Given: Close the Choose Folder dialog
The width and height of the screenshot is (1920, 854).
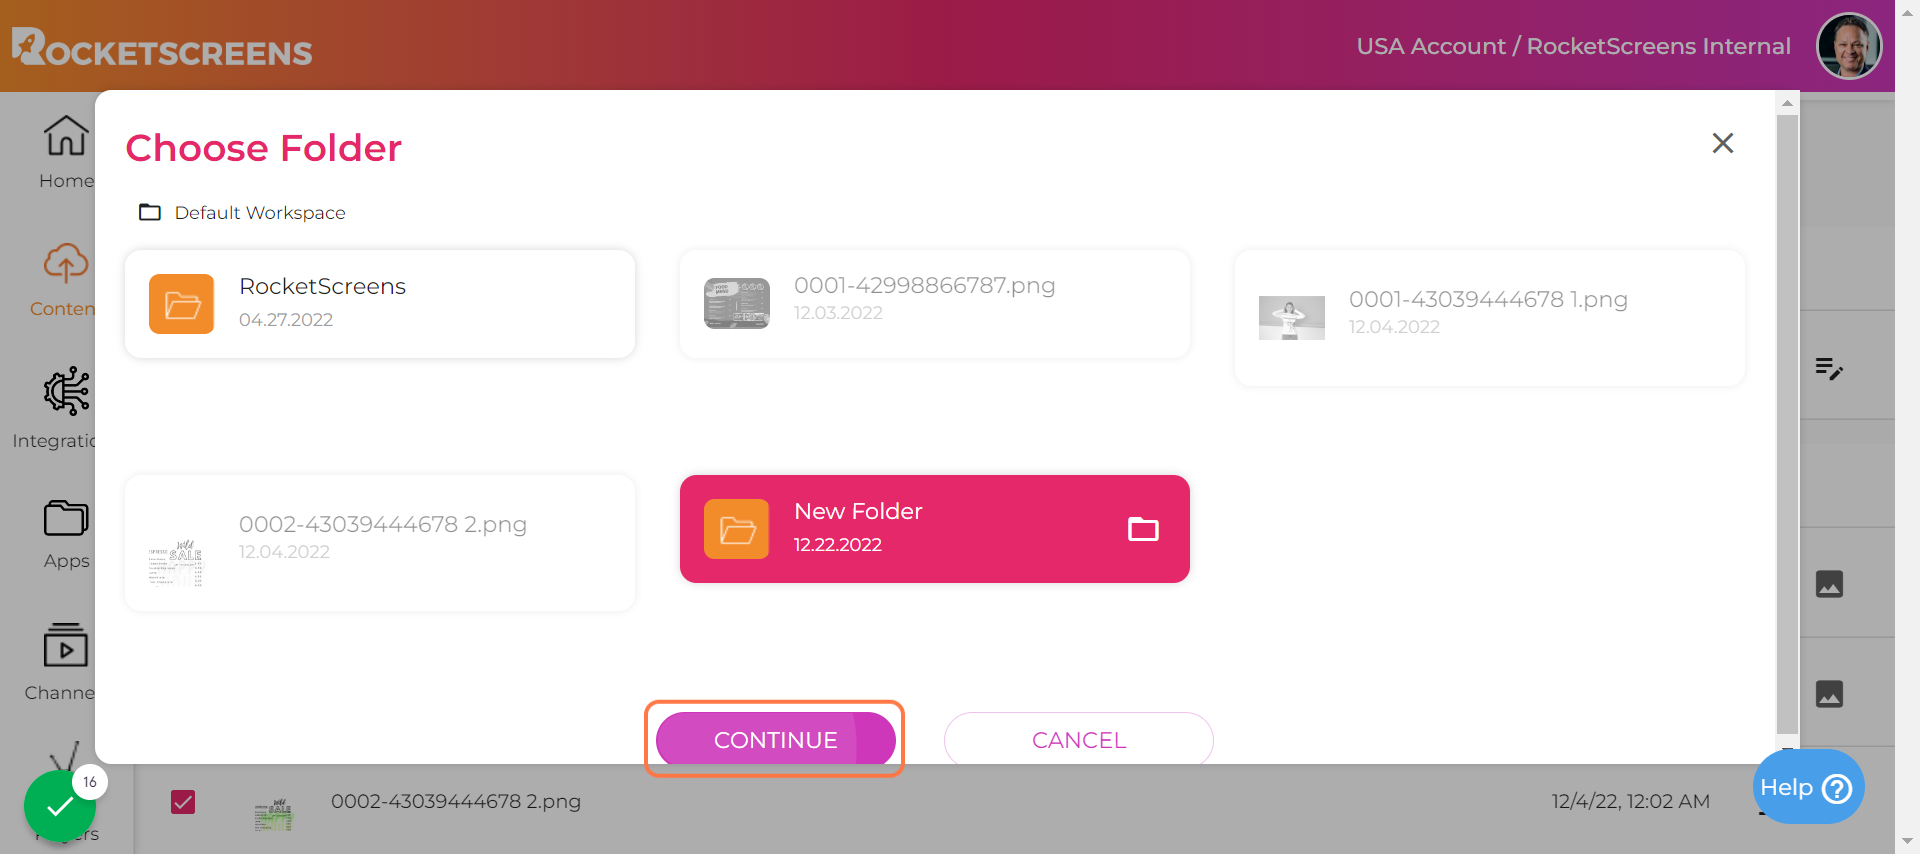Looking at the screenshot, I should coord(1722,143).
